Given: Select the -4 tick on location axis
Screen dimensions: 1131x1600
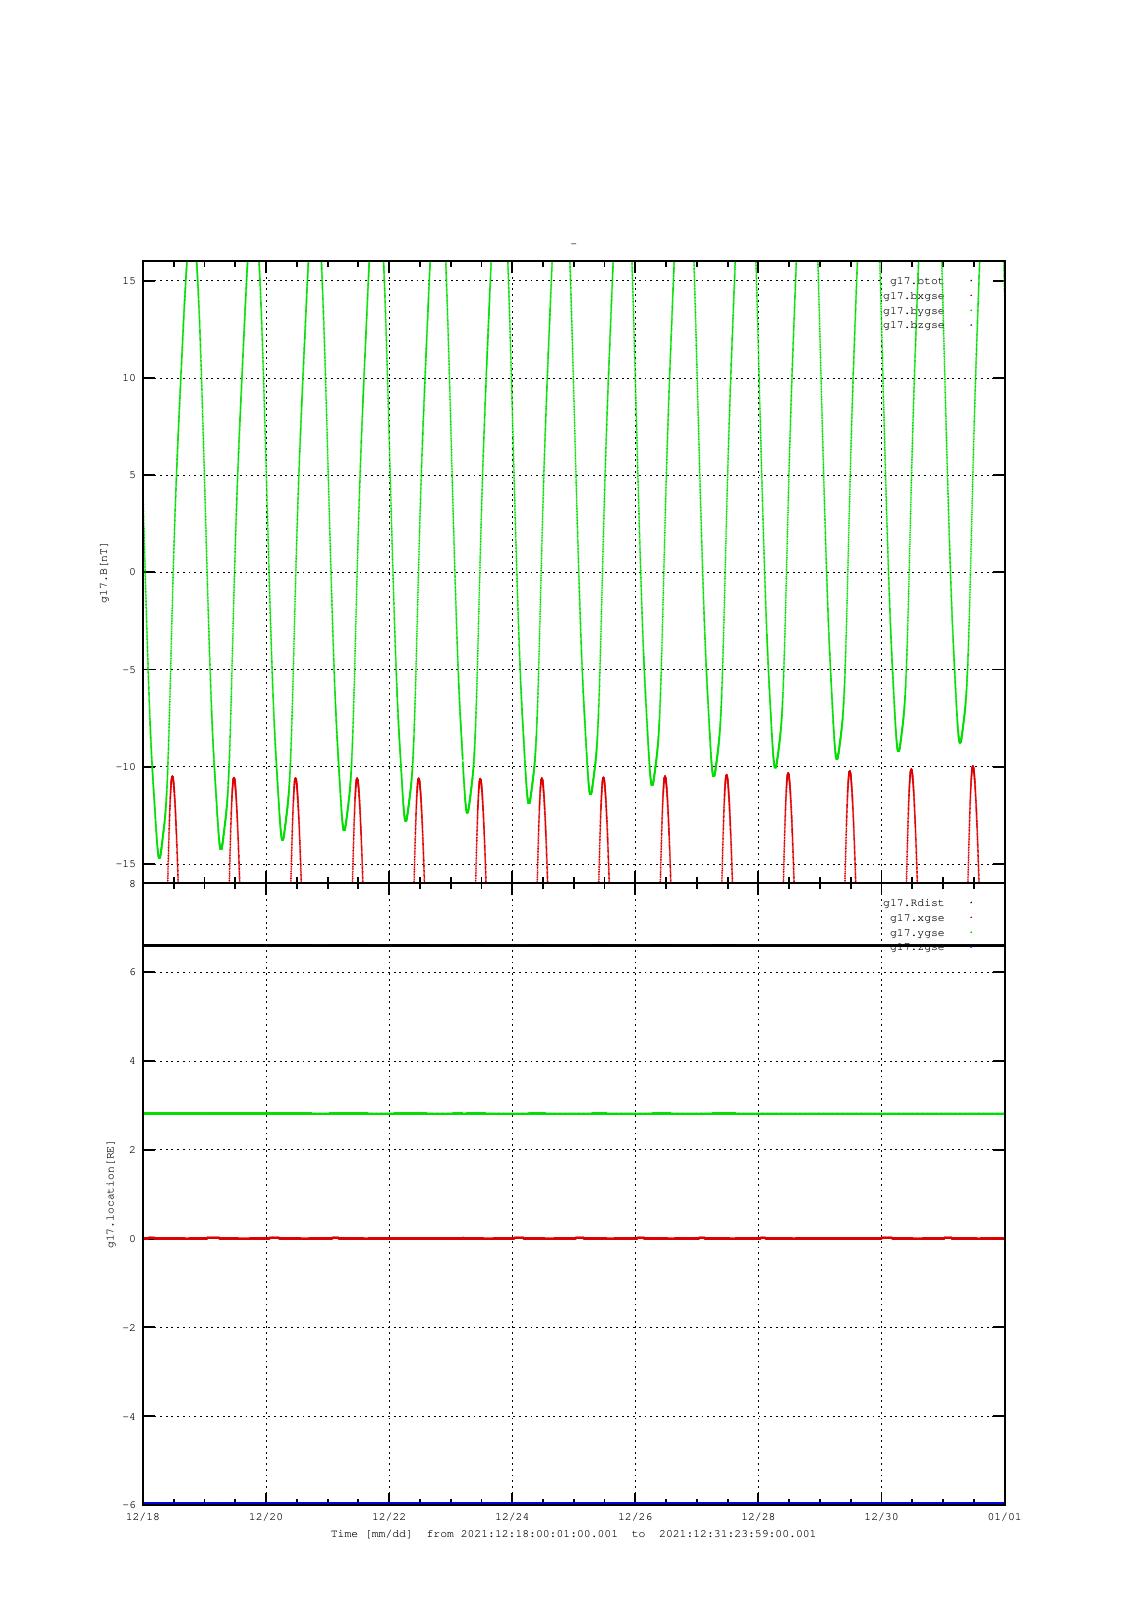Looking at the screenshot, I should (x=129, y=1417).
